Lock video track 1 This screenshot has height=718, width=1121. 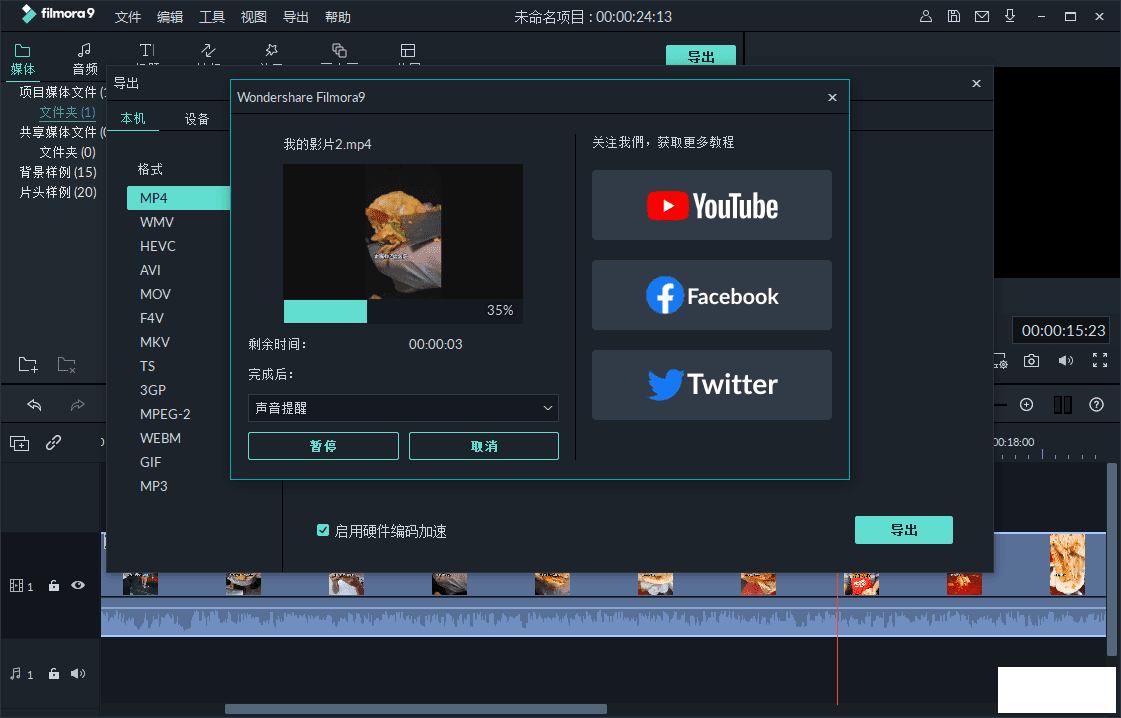coord(54,586)
